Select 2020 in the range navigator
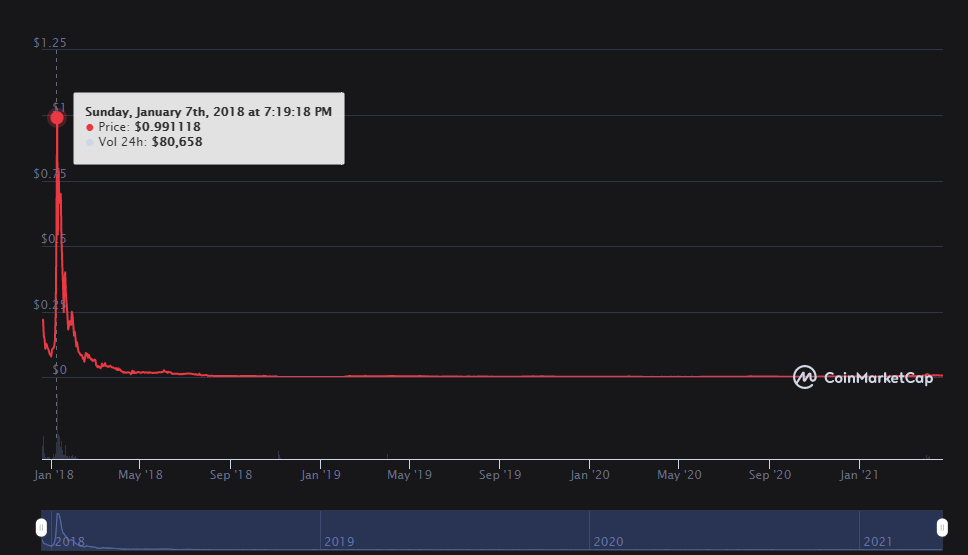The height and width of the screenshot is (555, 968). coord(609,541)
